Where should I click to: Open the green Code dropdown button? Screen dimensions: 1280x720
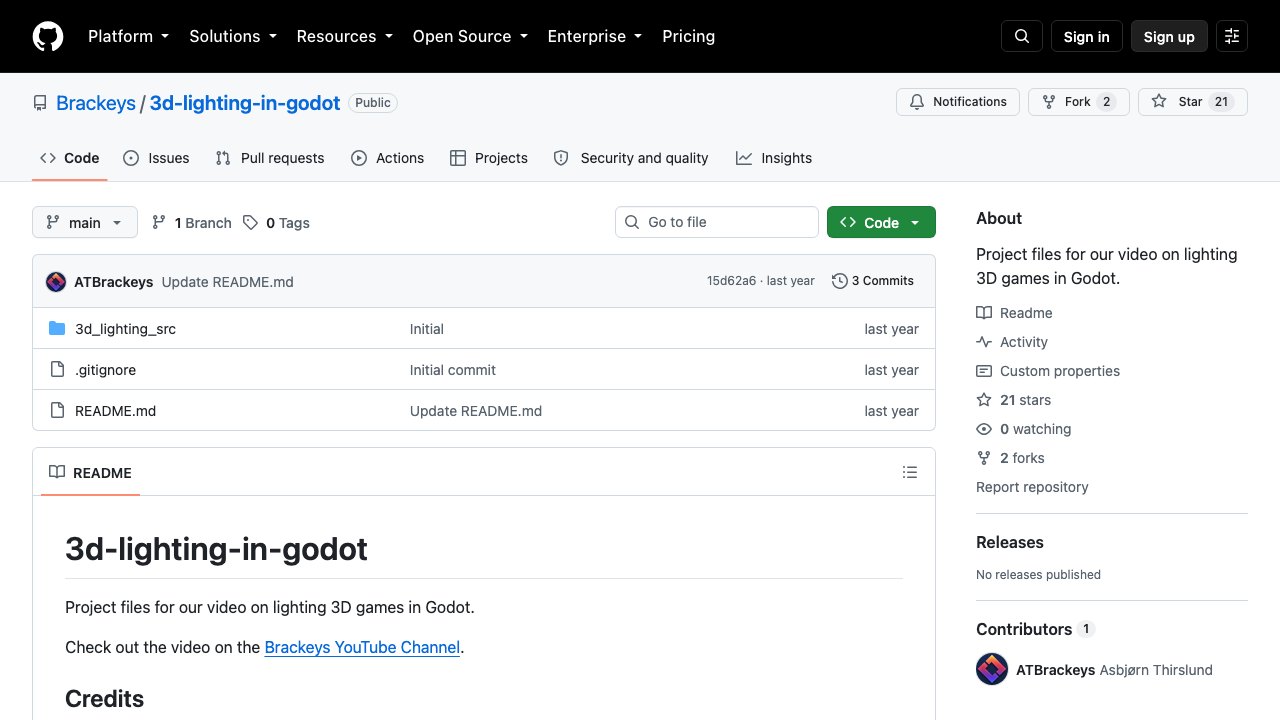click(881, 222)
